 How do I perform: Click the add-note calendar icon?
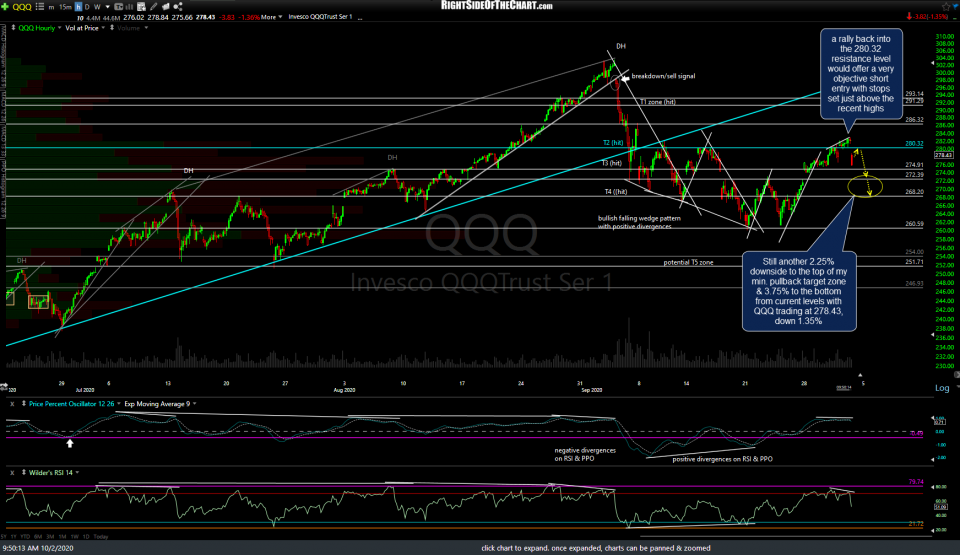[141, 7]
